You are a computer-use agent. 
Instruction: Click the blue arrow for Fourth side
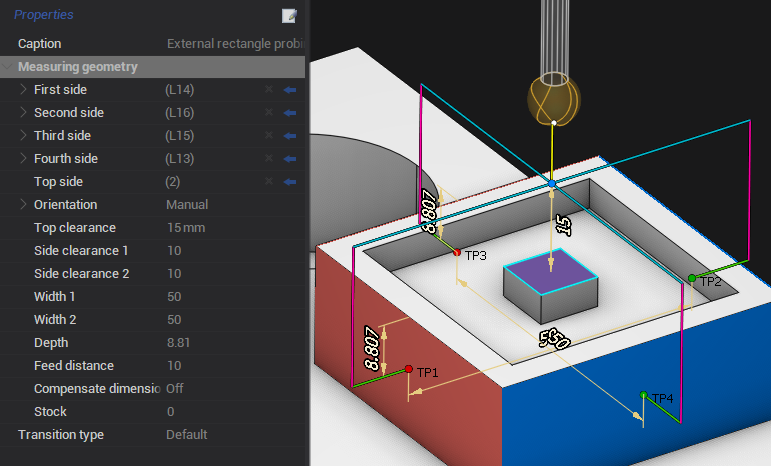290,159
